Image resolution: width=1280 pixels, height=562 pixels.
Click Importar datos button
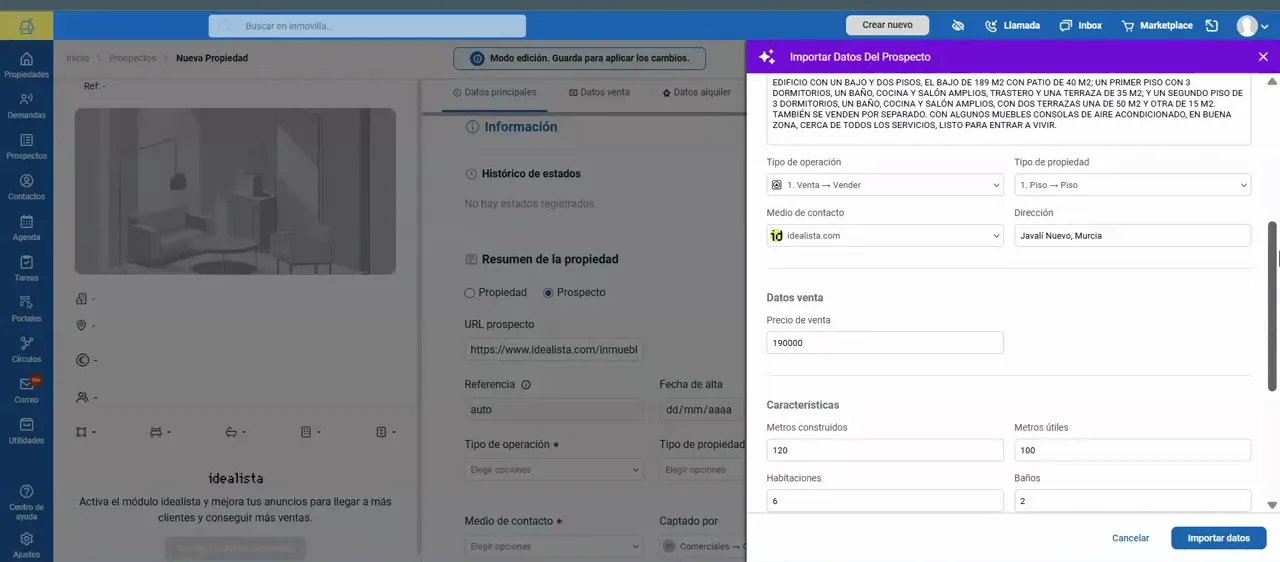1218,538
